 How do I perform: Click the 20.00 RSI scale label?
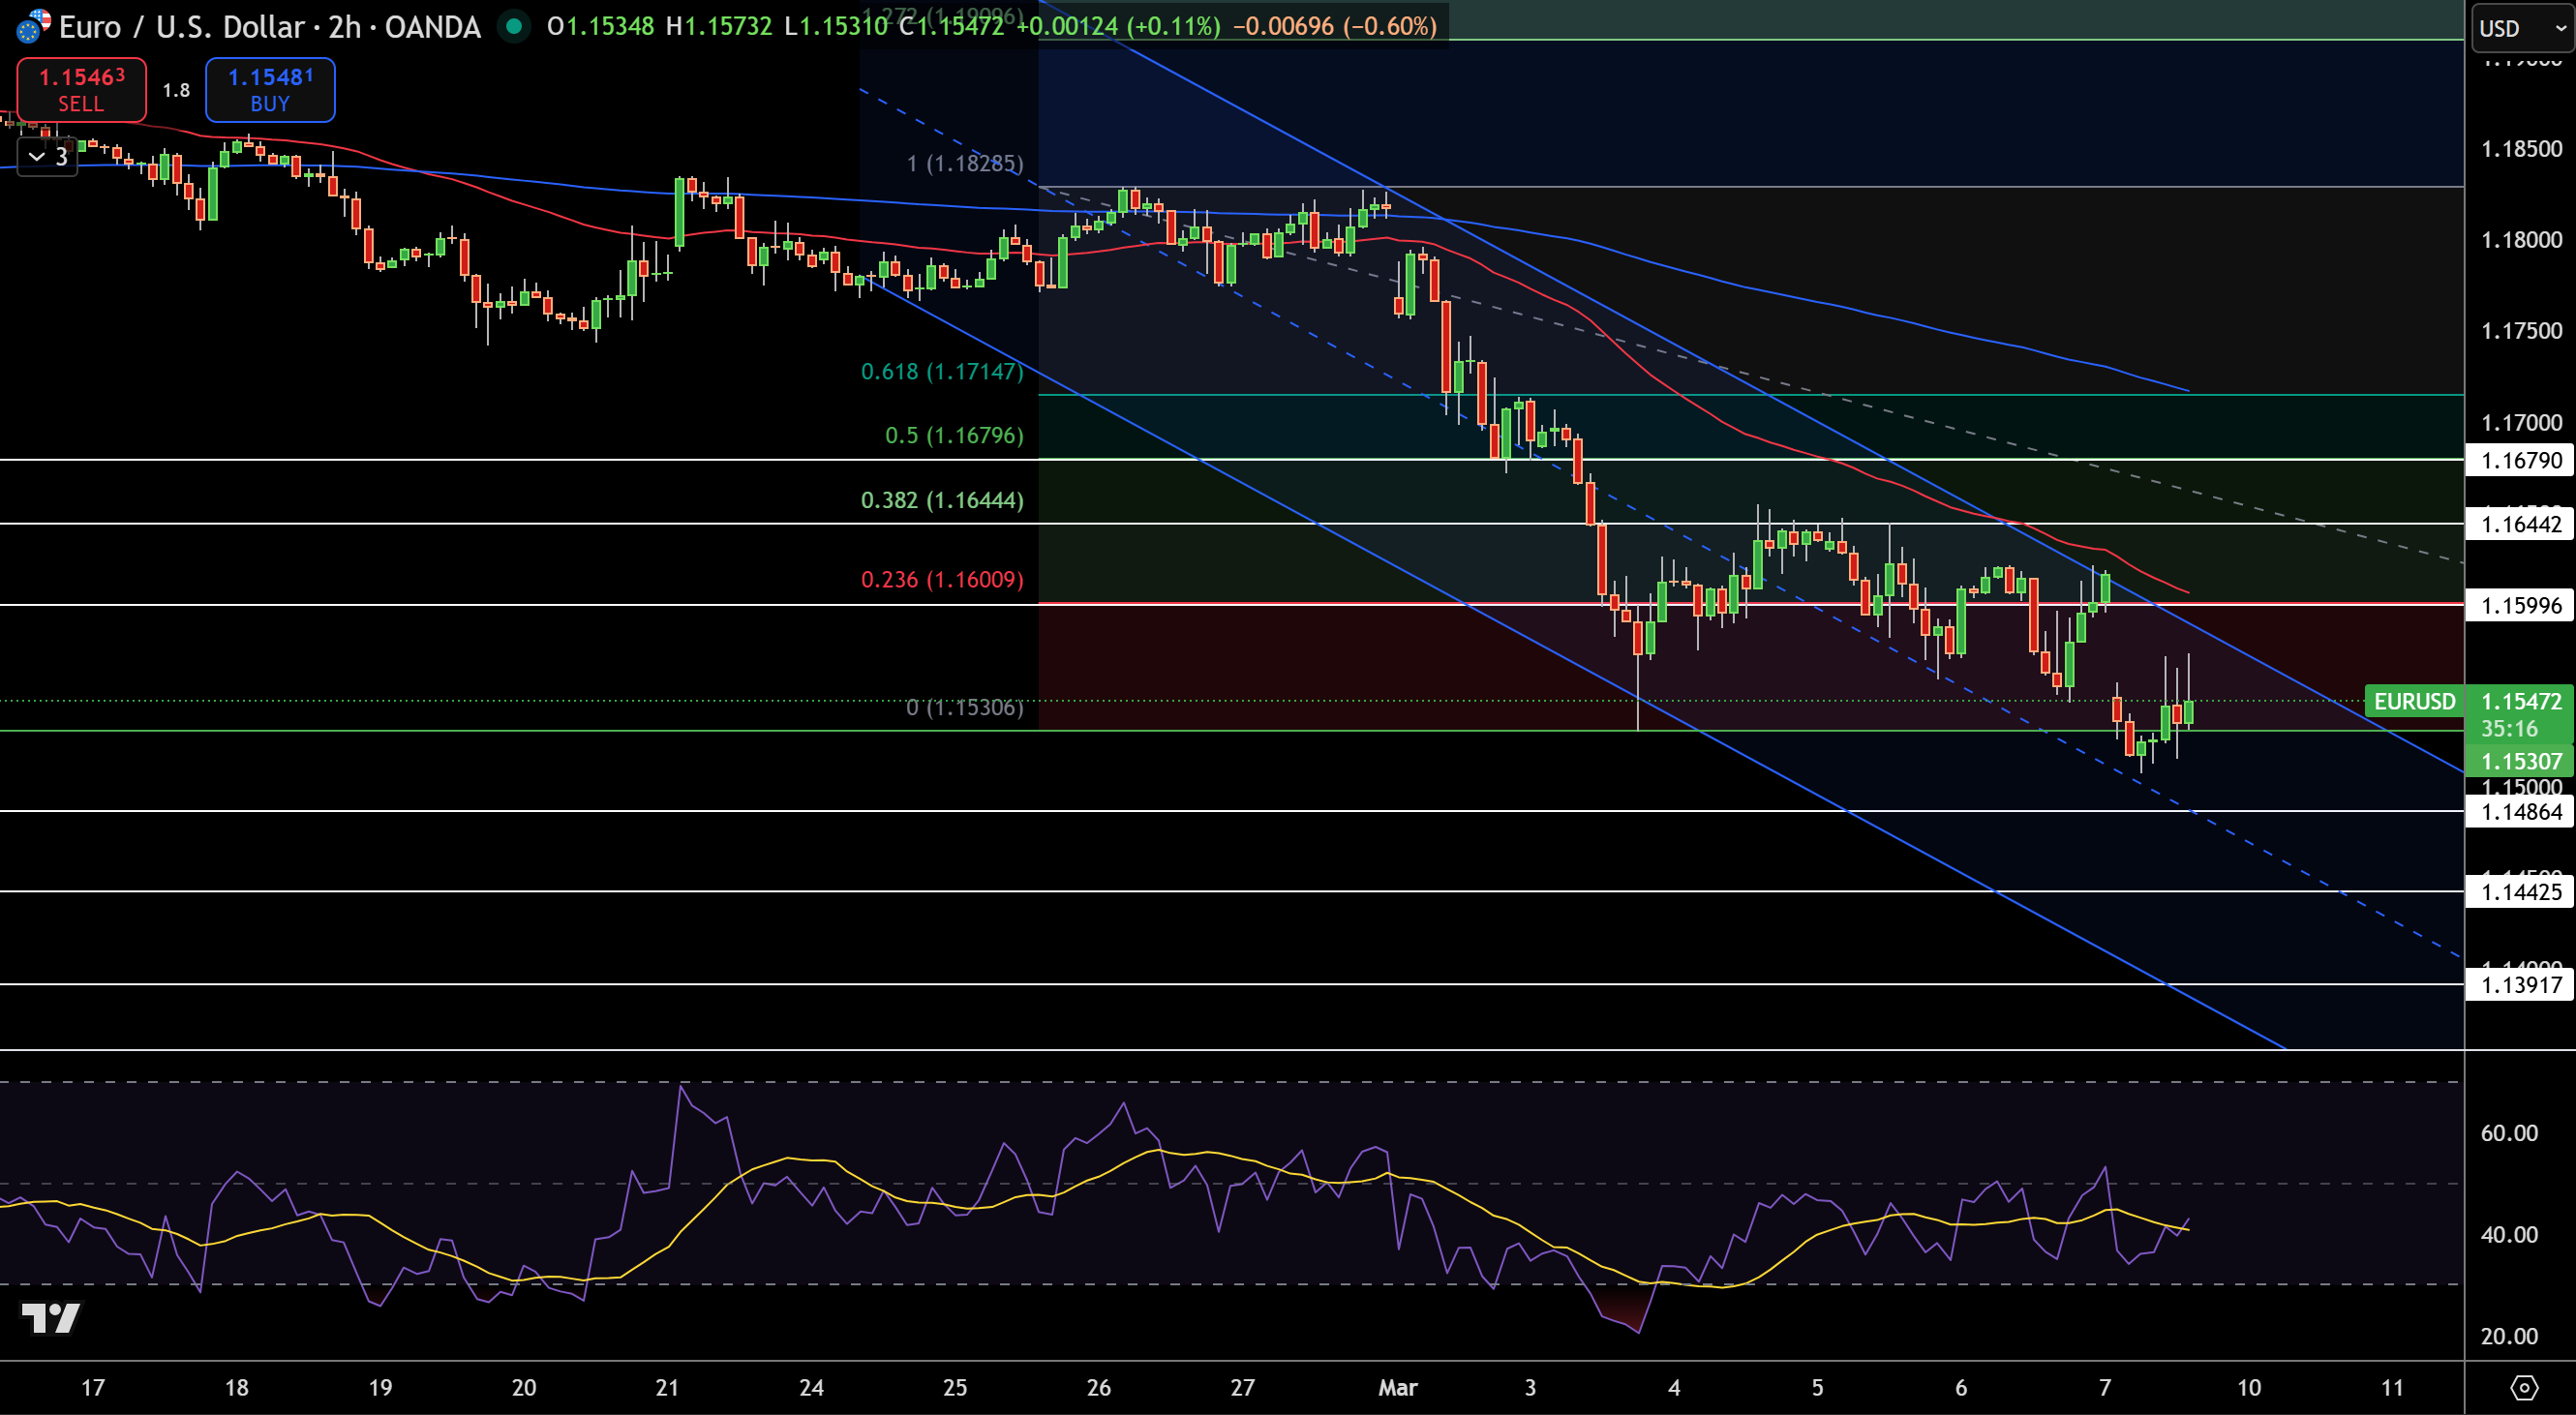pos(2509,1336)
